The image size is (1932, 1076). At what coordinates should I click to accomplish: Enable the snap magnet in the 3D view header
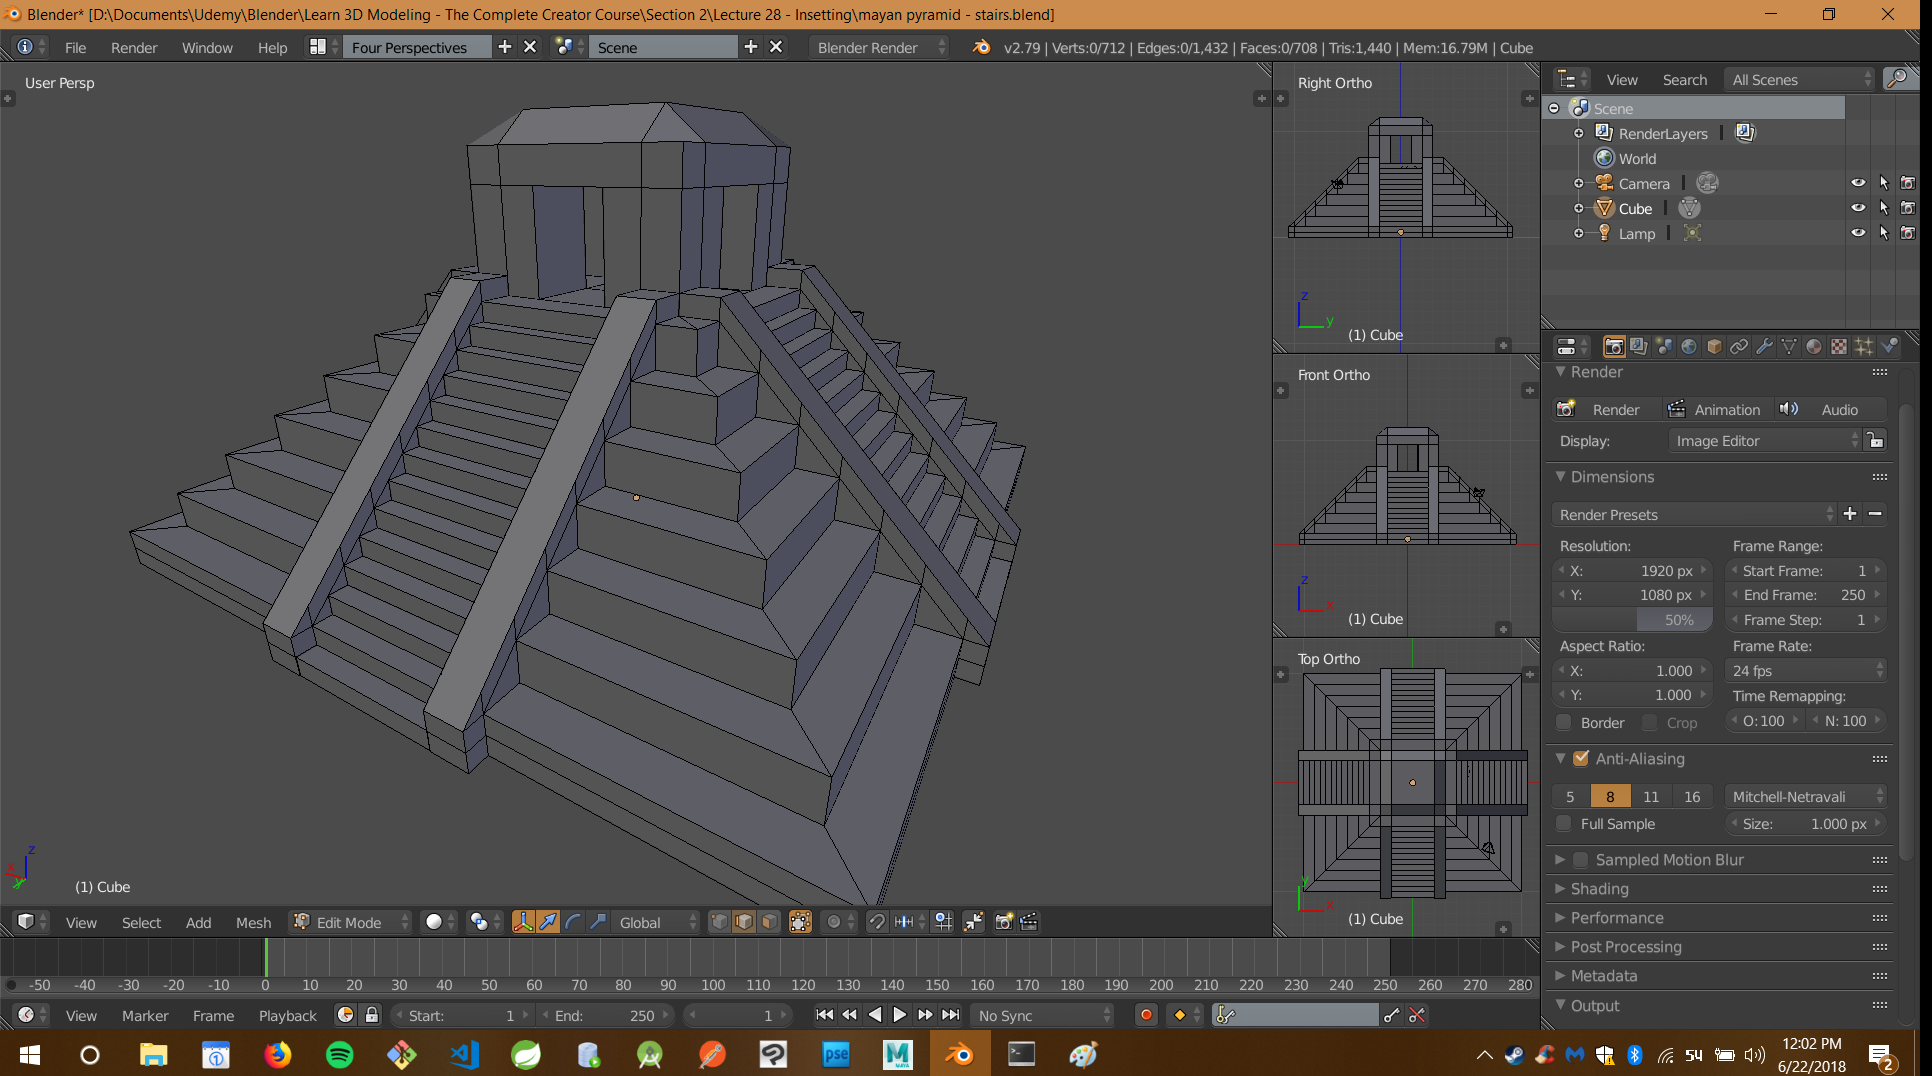point(878,921)
